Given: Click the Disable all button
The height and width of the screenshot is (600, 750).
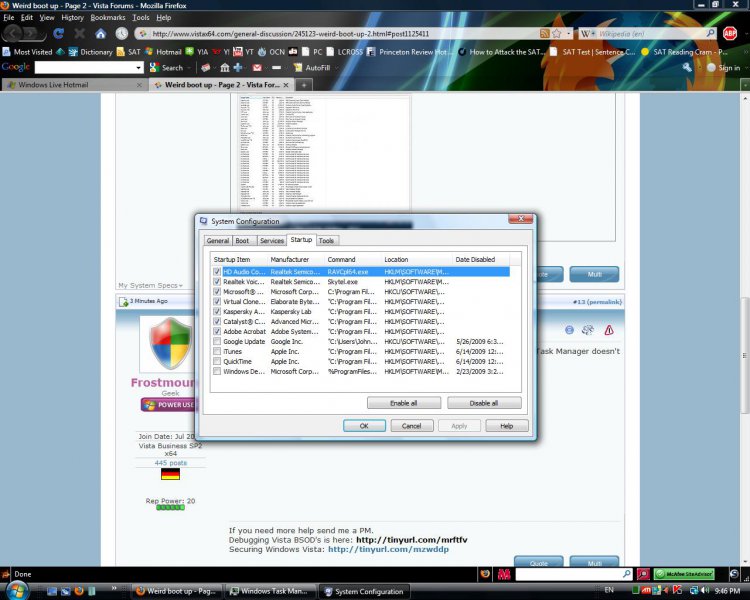Looking at the screenshot, I should (x=484, y=403).
